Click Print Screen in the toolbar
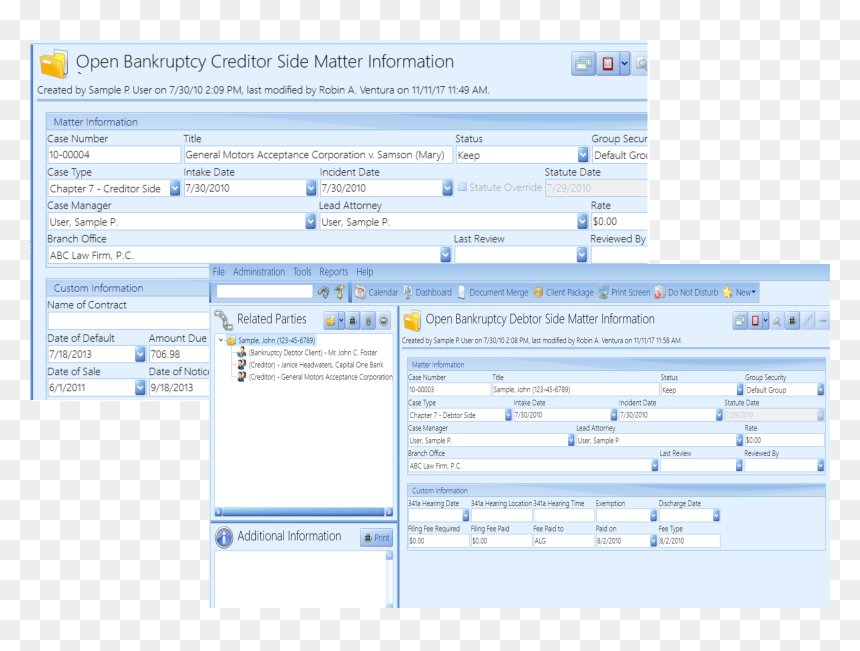The width and height of the screenshot is (860, 651). point(624,292)
